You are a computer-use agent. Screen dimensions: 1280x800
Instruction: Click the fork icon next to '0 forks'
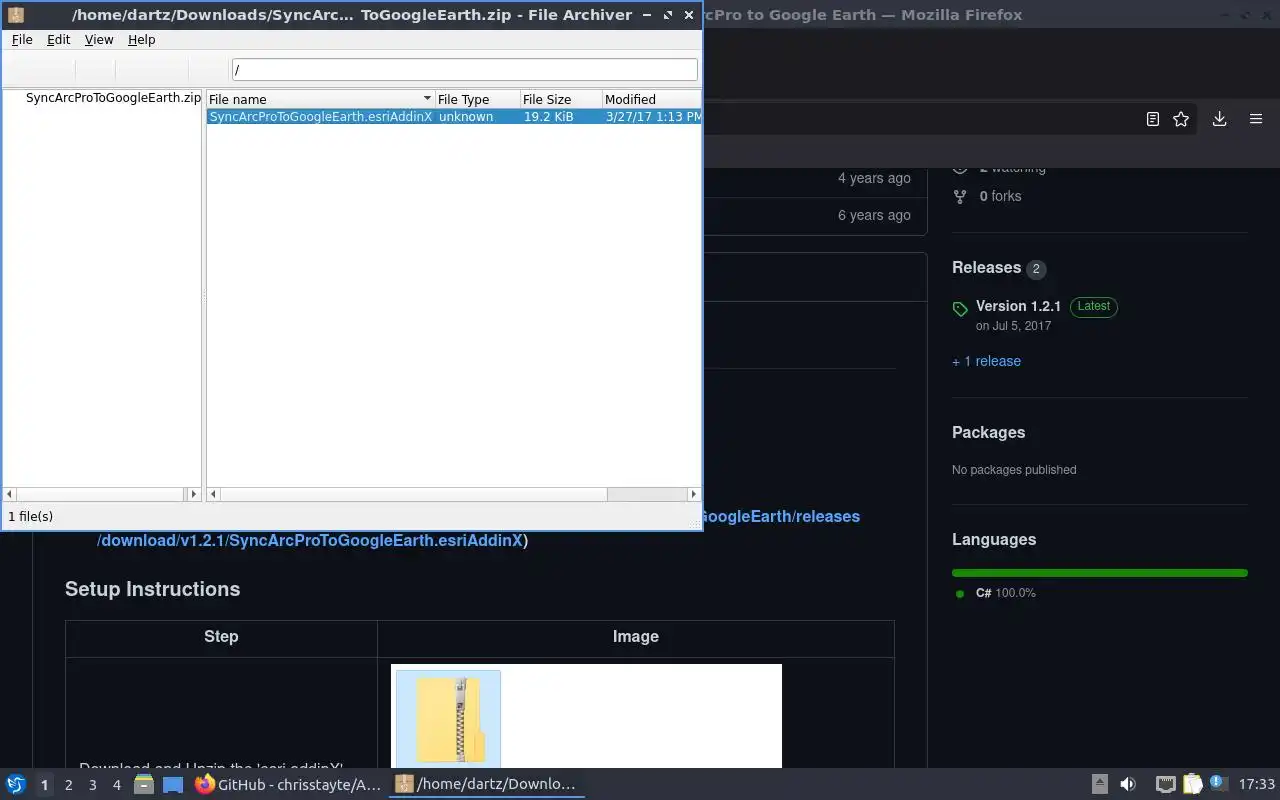coord(960,196)
